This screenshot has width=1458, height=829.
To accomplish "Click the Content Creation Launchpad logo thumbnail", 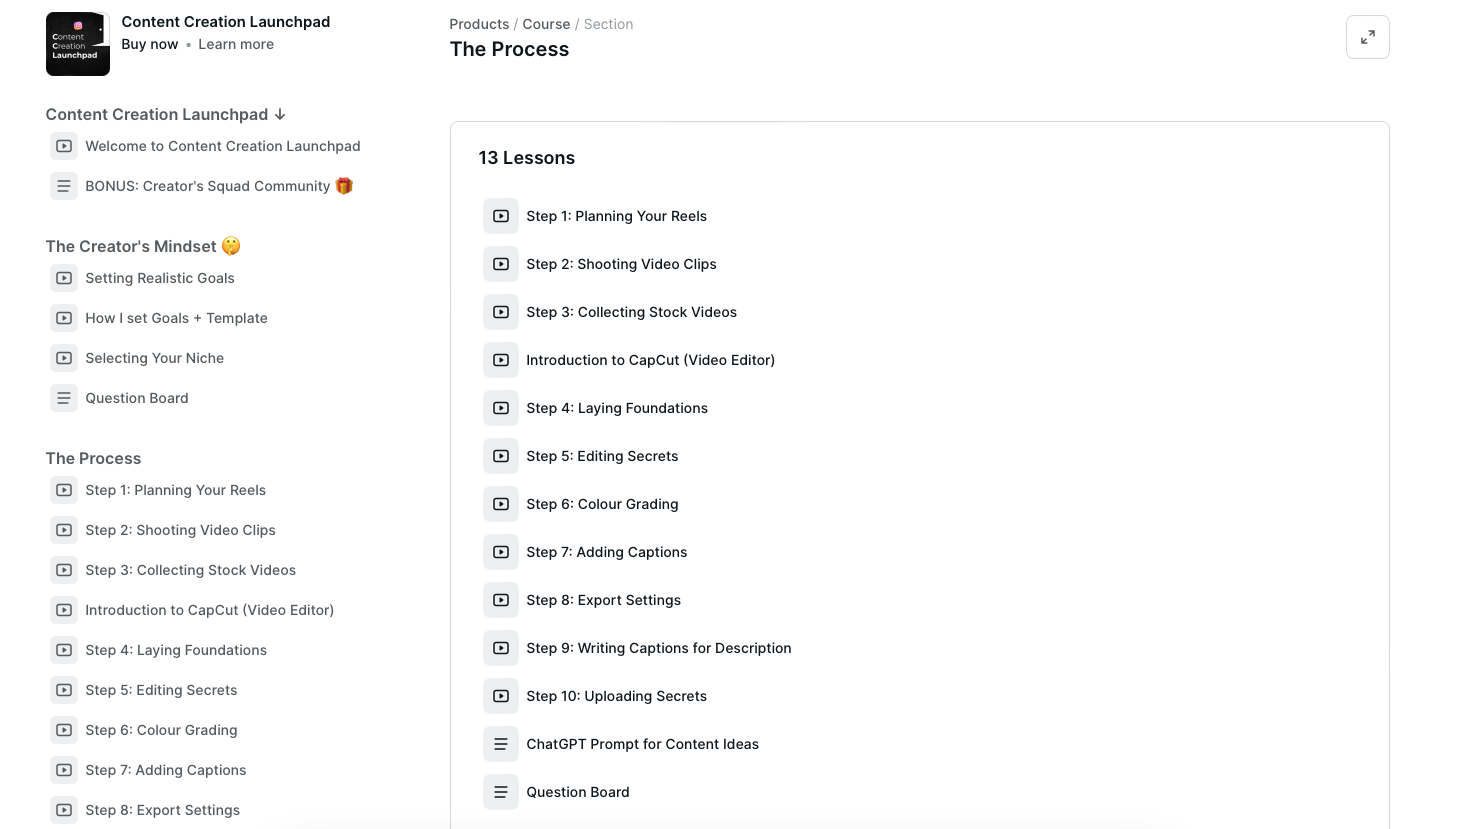I will (x=77, y=44).
